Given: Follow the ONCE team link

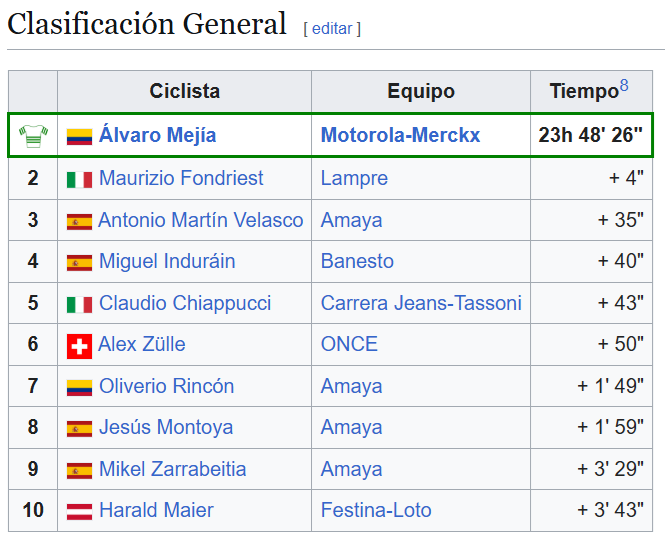Looking at the screenshot, I should tap(349, 344).
